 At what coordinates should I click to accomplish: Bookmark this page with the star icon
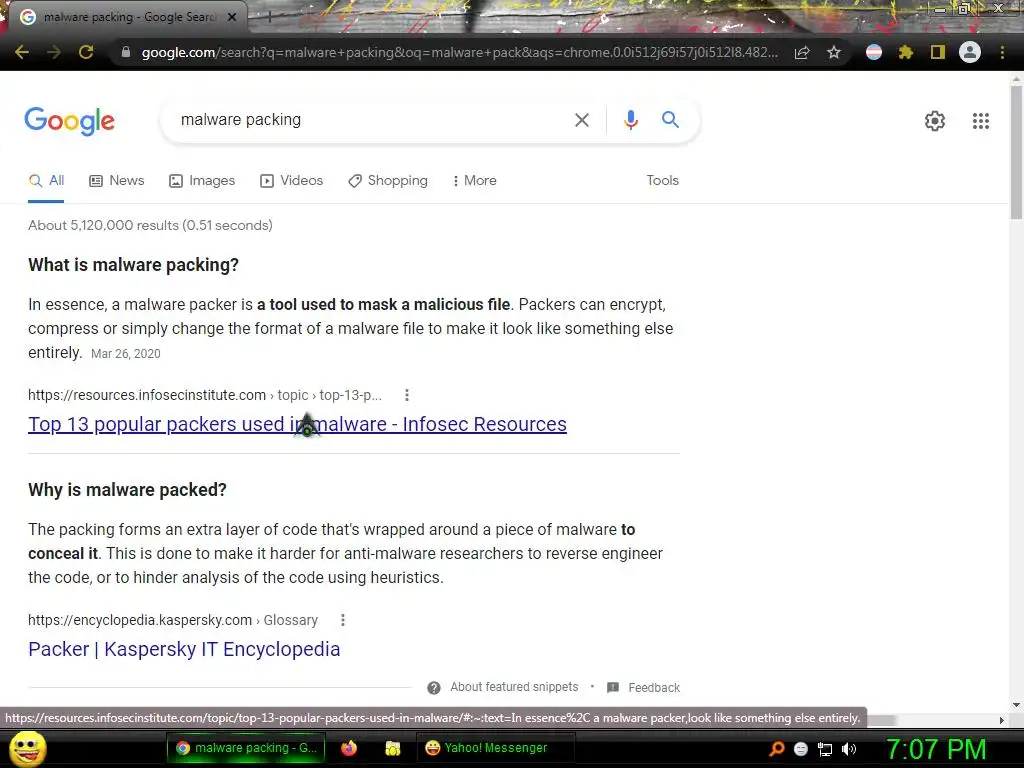coord(834,52)
